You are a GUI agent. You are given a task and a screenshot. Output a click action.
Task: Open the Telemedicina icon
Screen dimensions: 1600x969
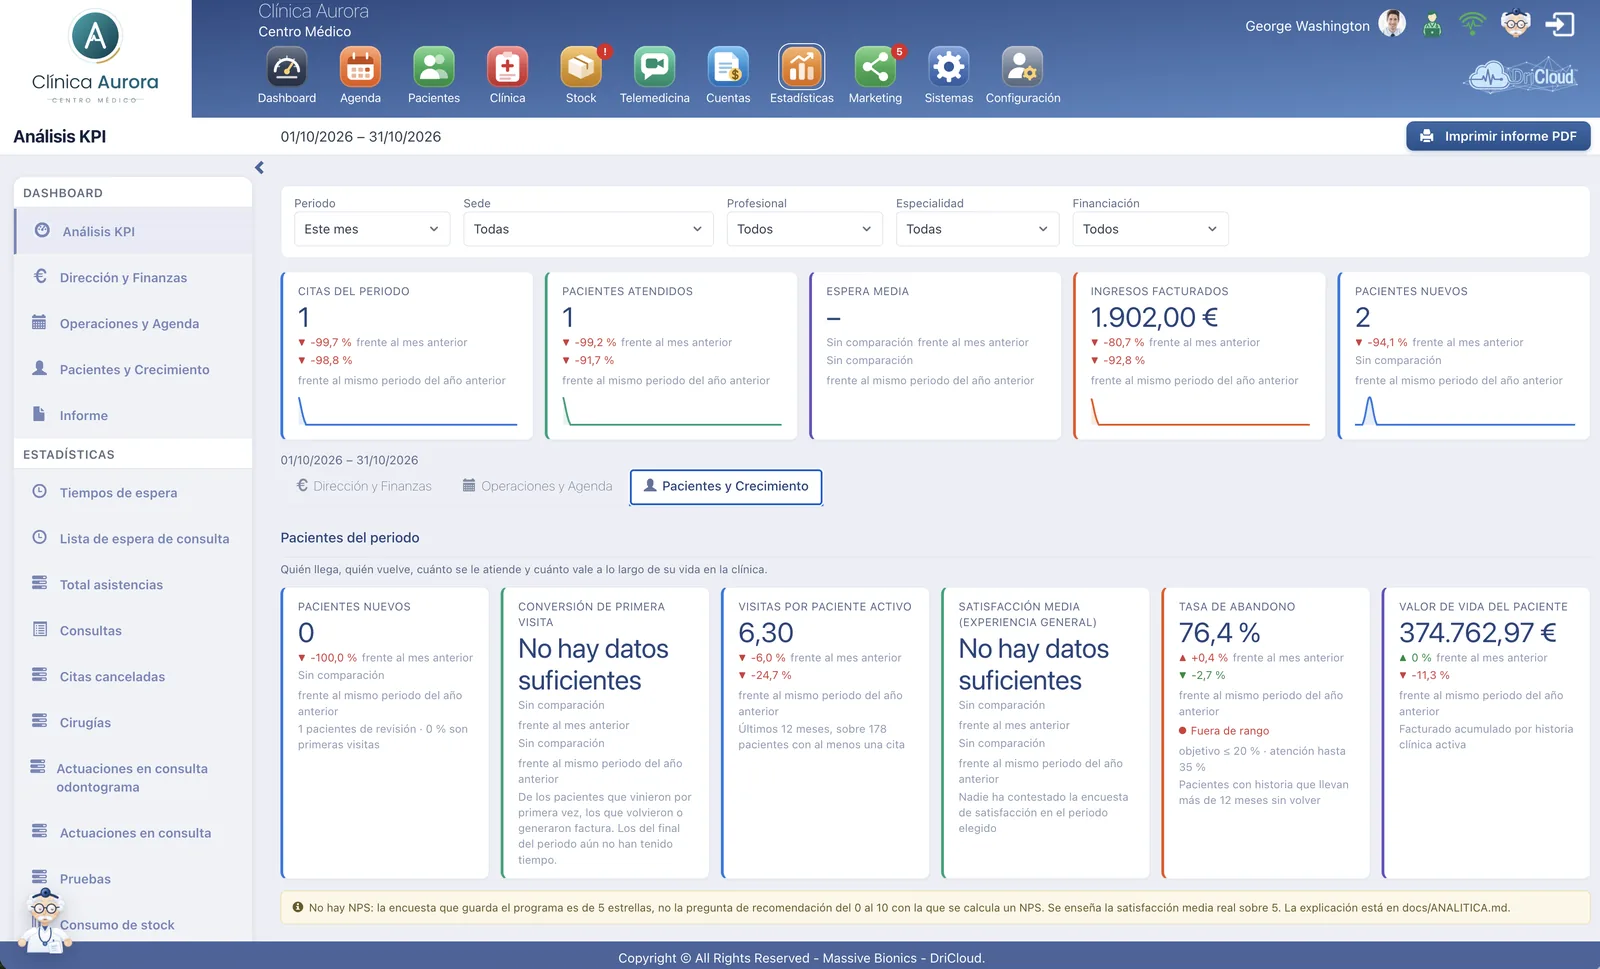pos(655,68)
